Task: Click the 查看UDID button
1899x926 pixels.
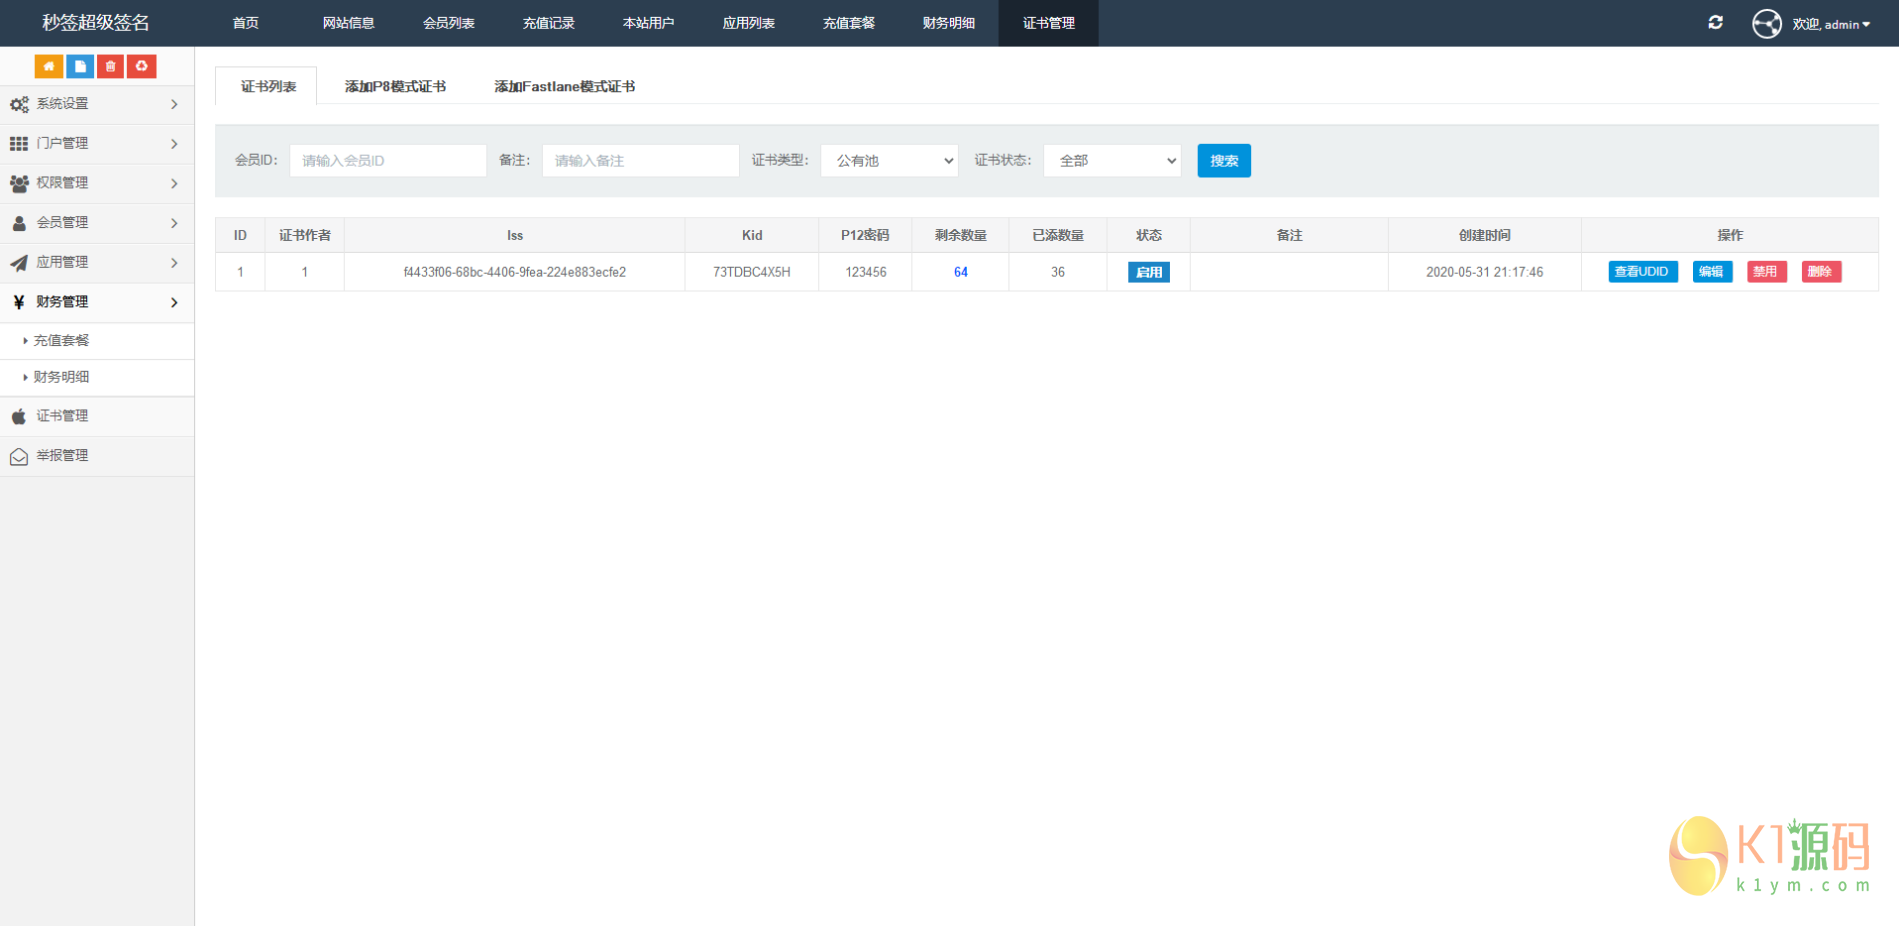Action: (x=1642, y=272)
